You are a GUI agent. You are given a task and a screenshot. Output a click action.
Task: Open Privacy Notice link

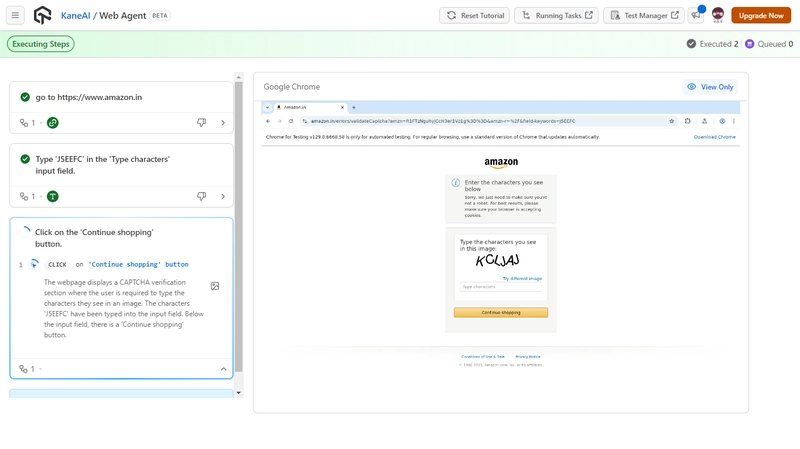tap(528, 357)
